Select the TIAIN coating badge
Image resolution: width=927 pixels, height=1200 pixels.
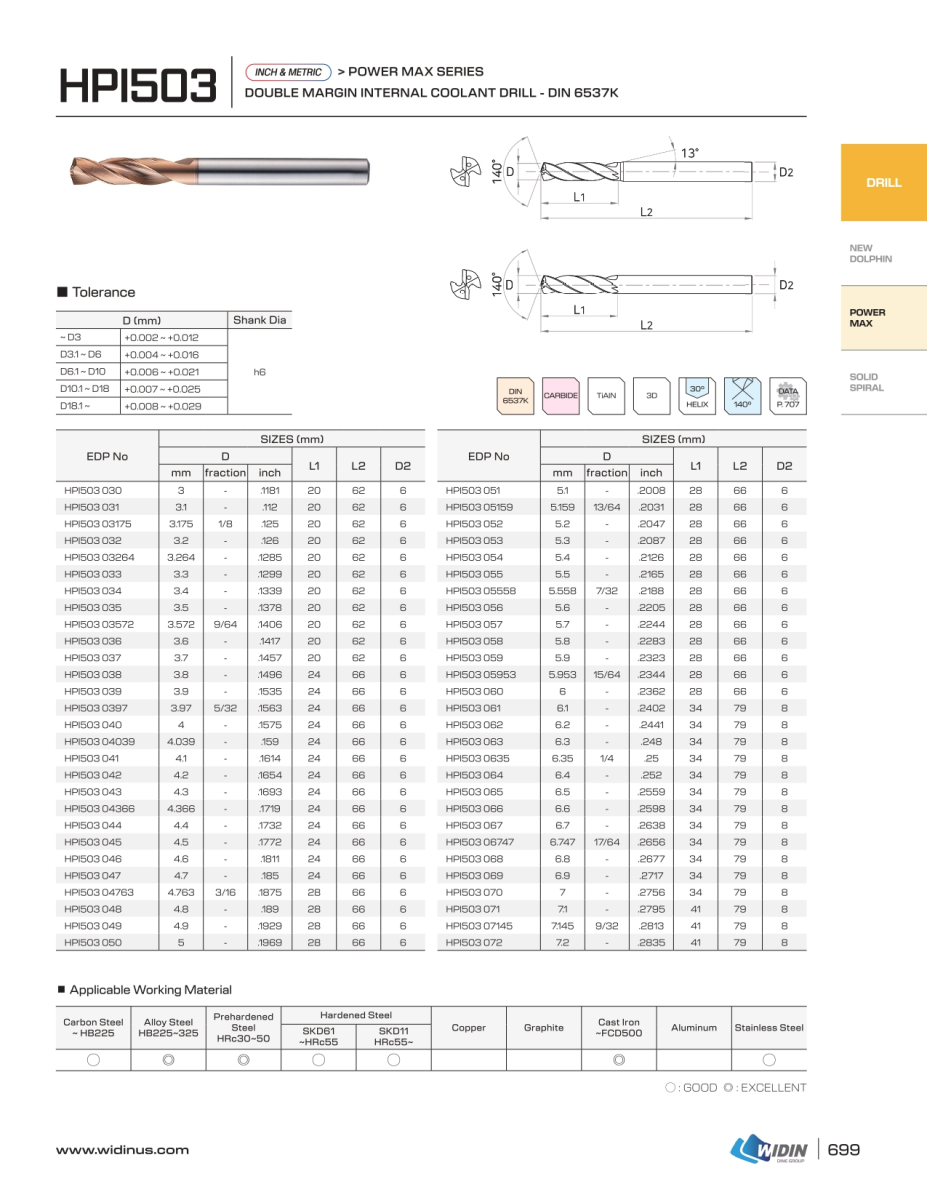point(606,395)
